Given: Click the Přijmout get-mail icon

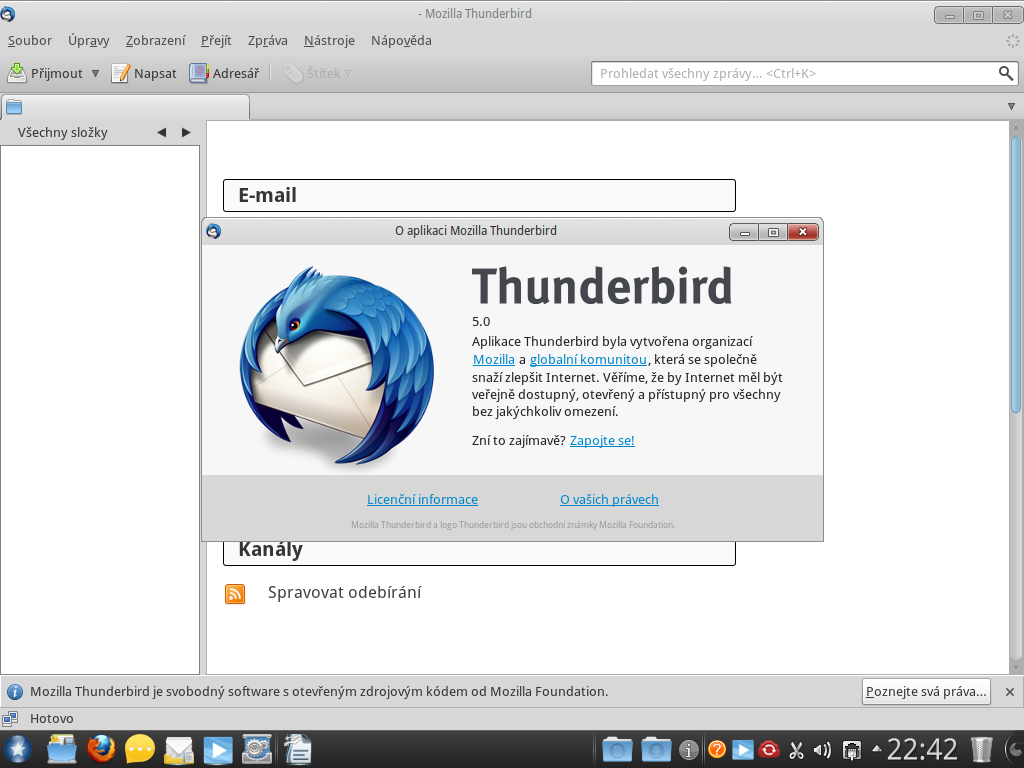Looking at the screenshot, I should (17, 73).
